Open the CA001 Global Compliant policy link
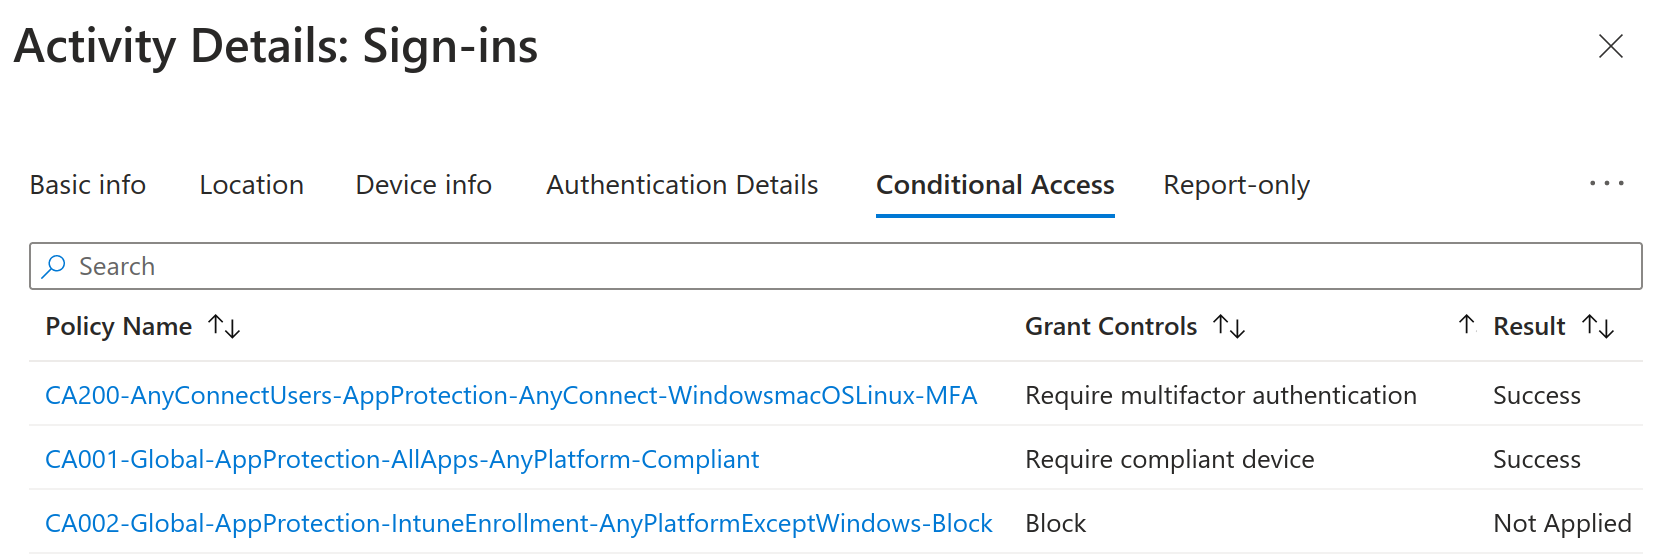1659x559 pixels. pos(402,459)
